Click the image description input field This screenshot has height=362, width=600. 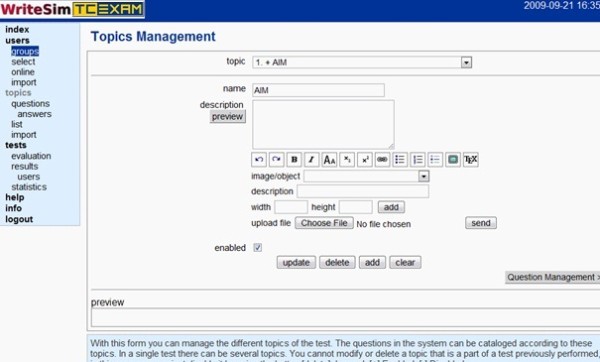click(363, 191)
